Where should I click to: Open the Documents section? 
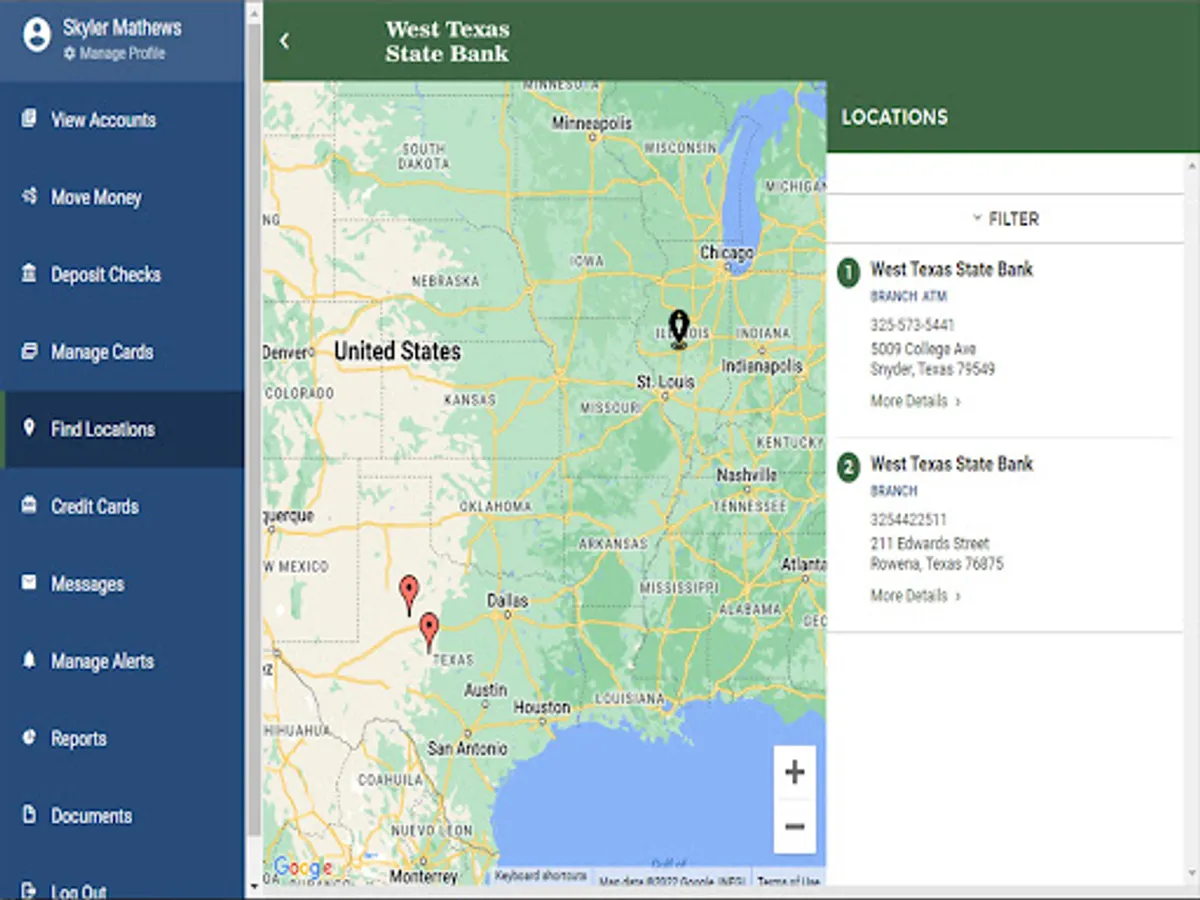point(91,816)
